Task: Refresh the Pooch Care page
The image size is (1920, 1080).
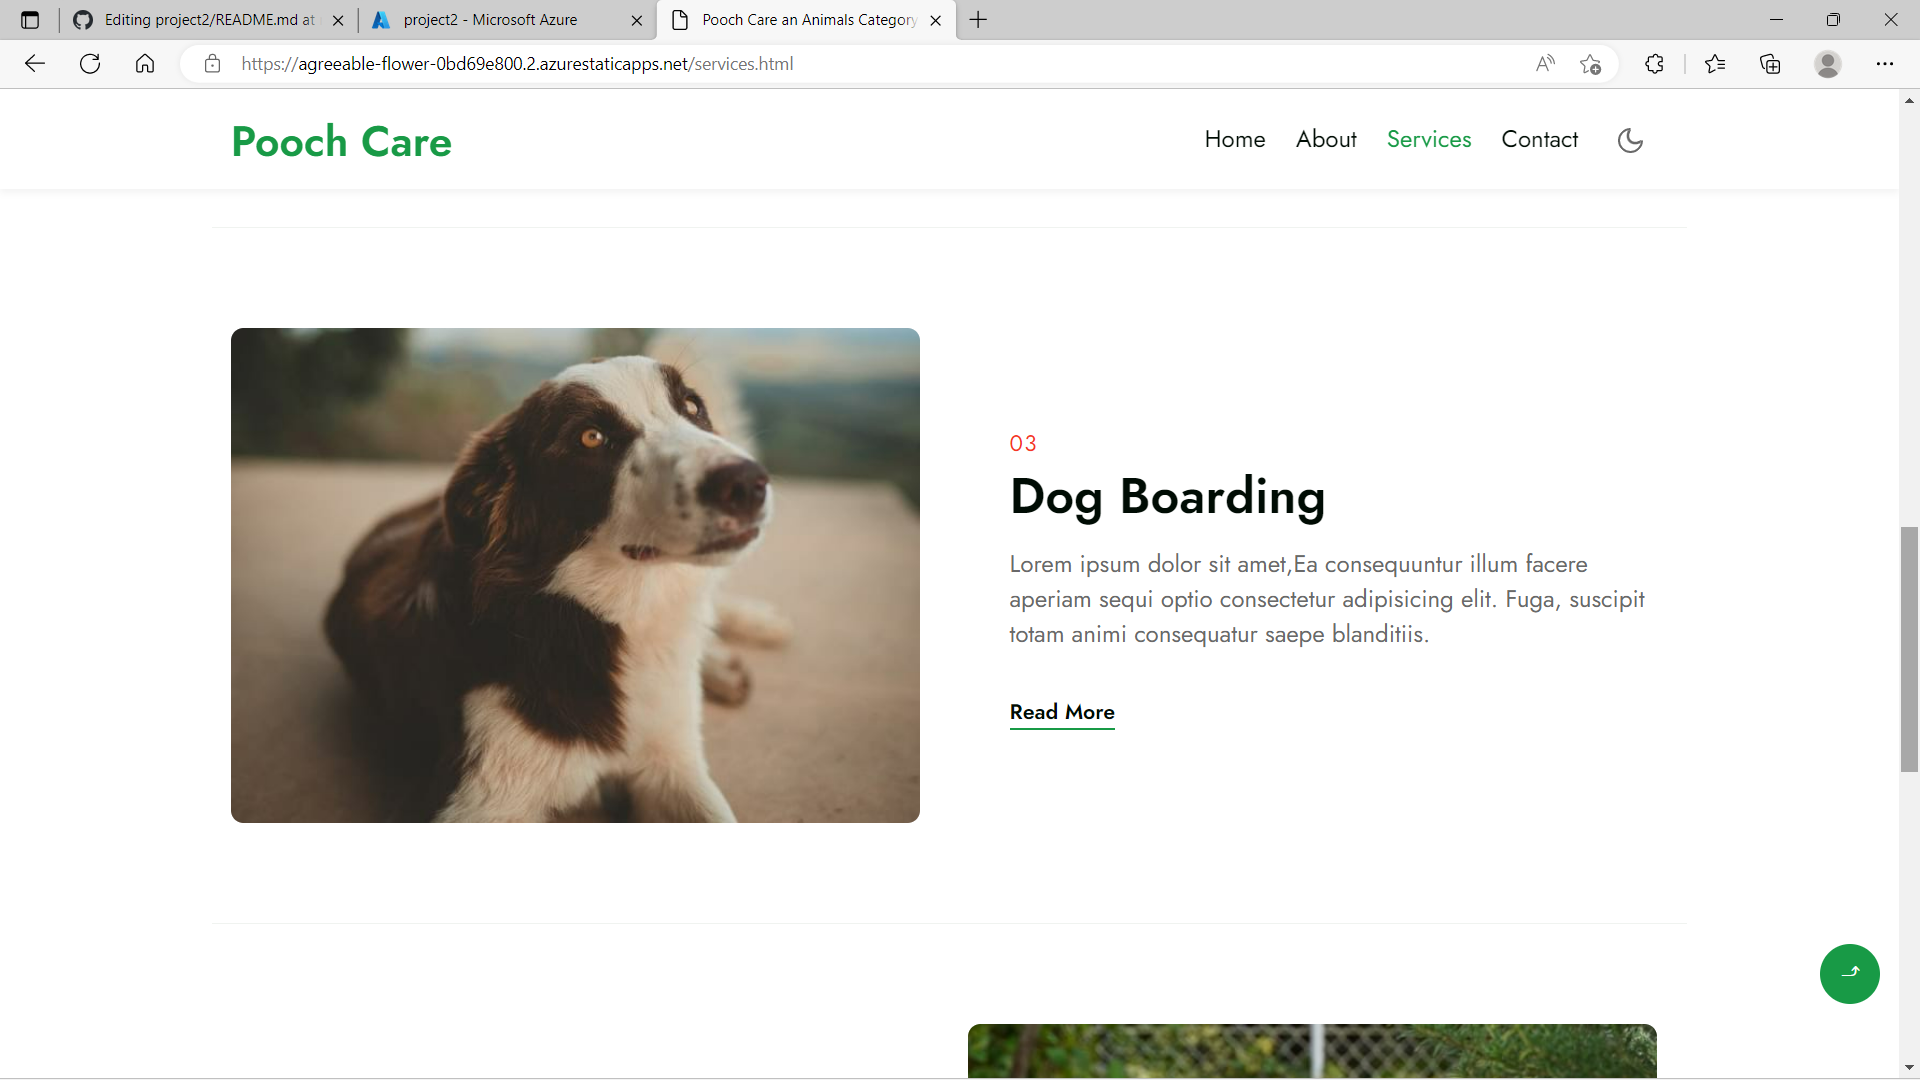Action: 90,63
